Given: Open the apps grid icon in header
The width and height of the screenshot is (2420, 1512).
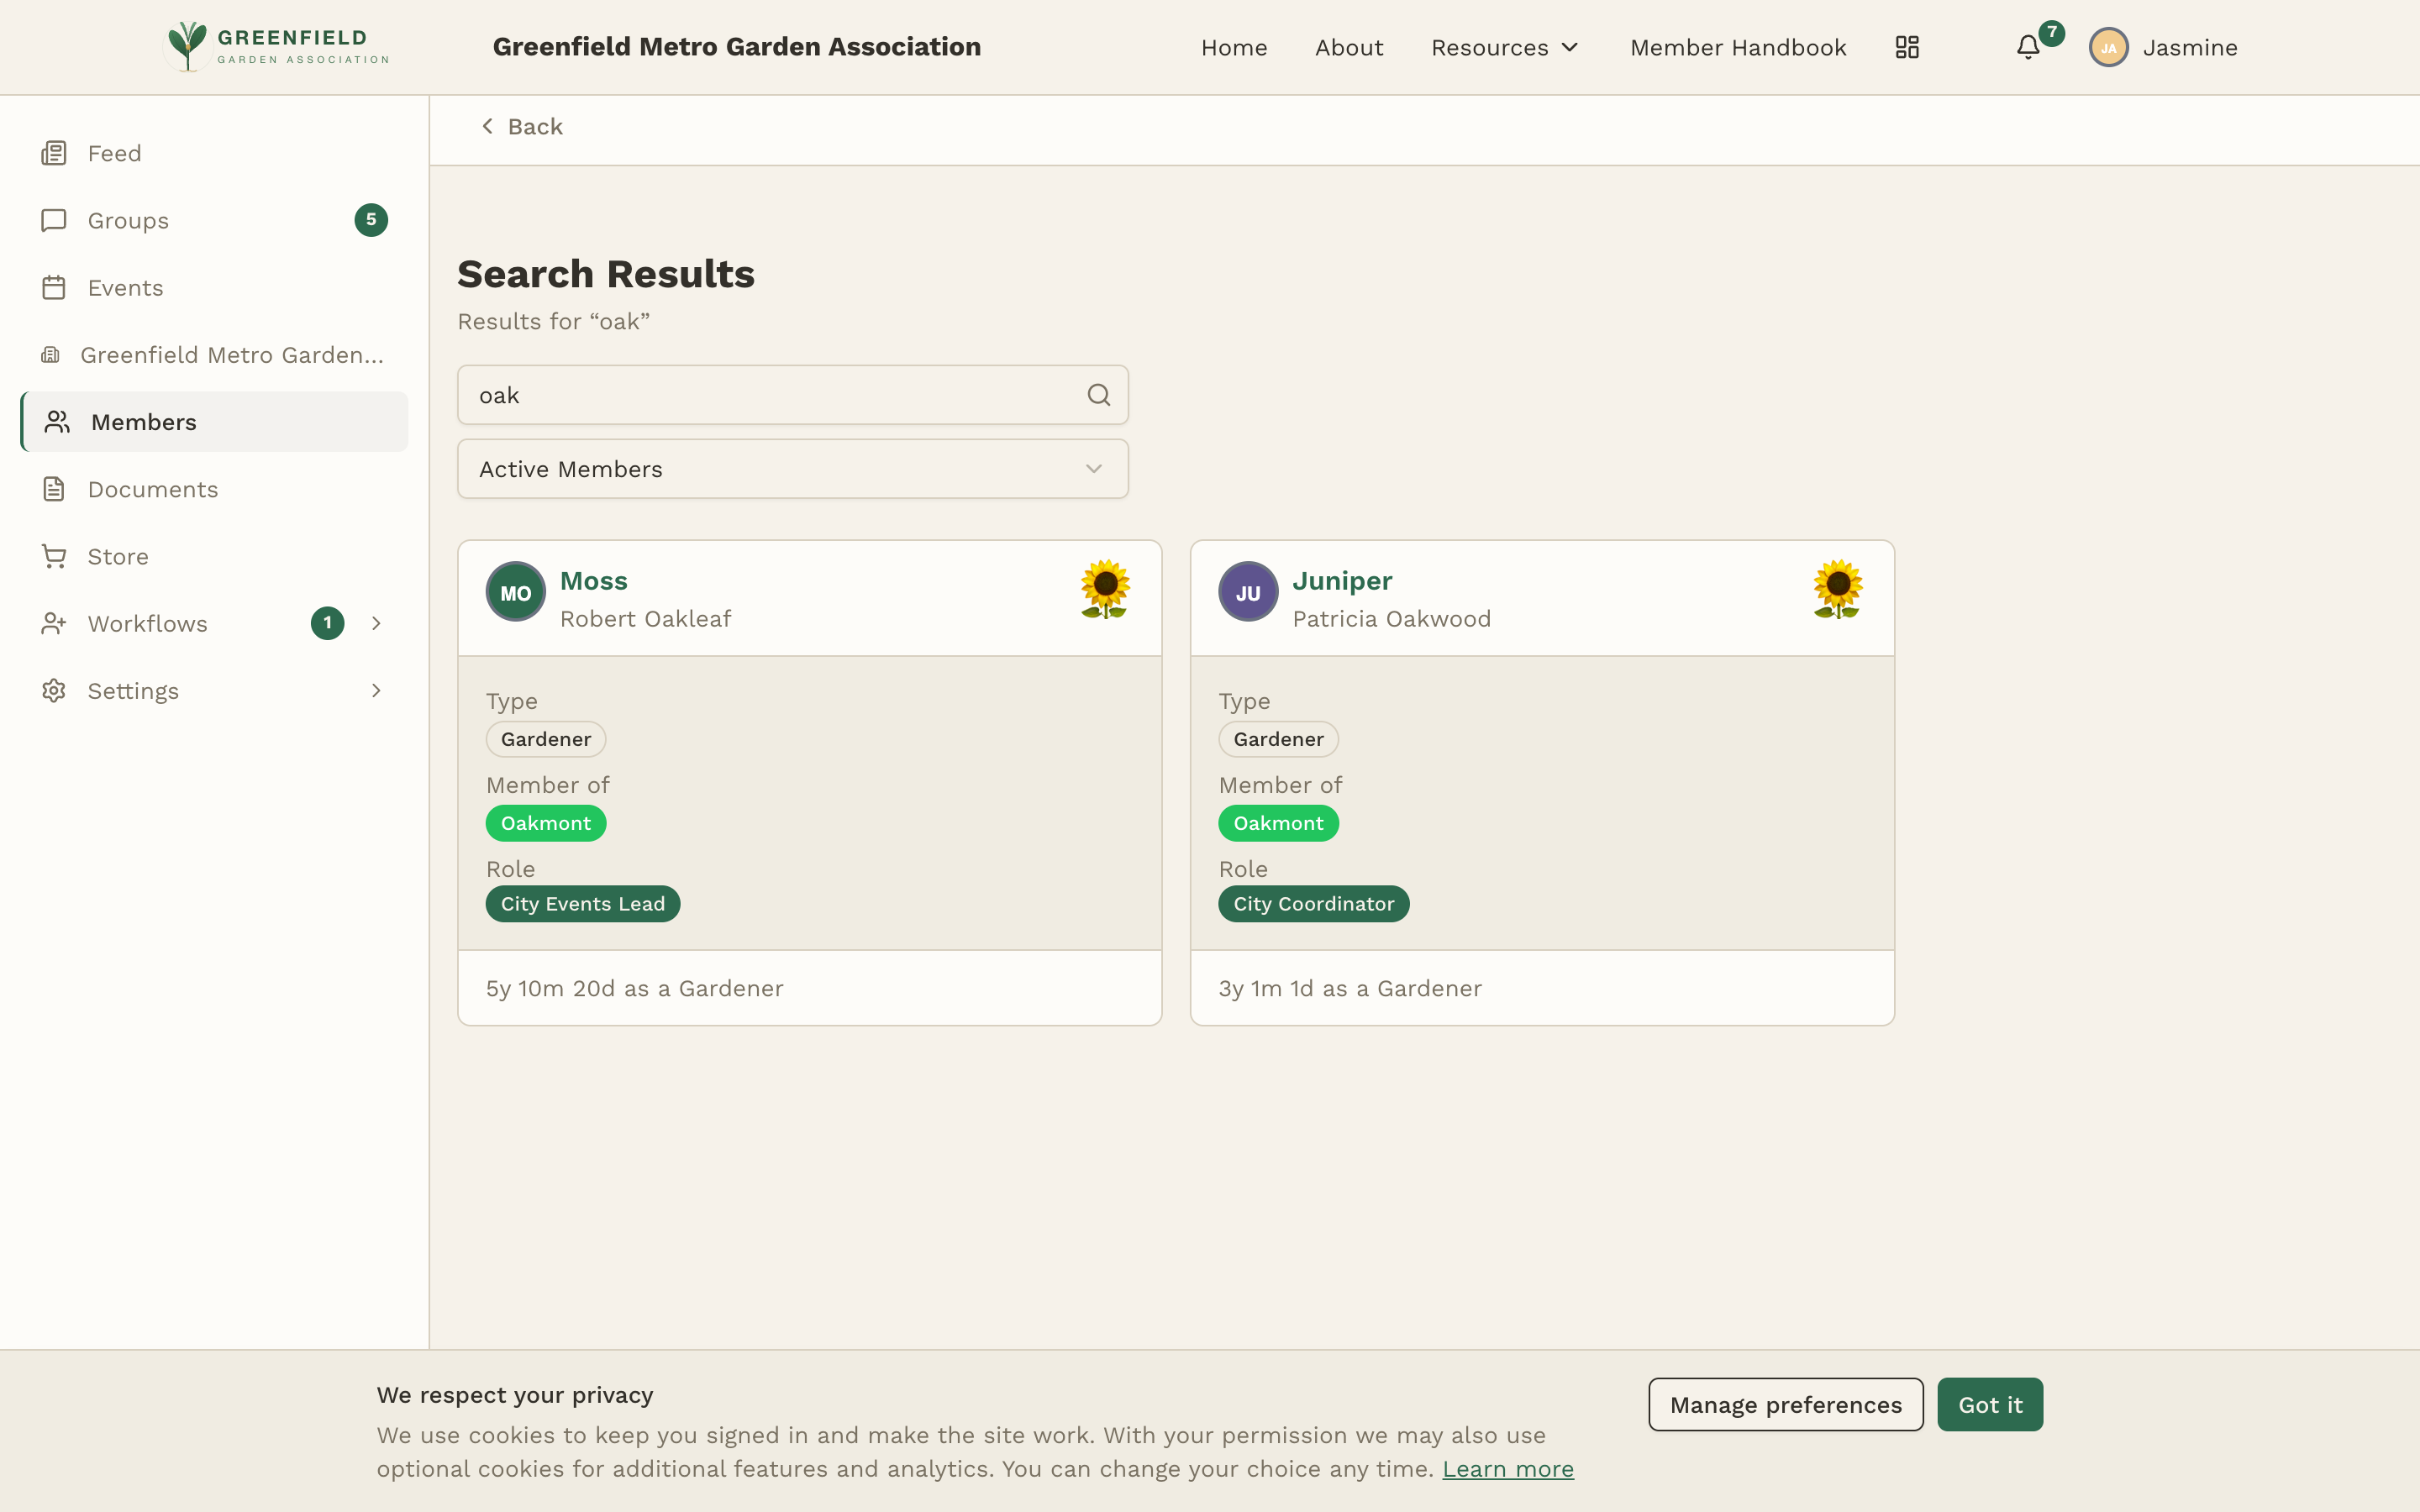Looking at the screenshot, I should 1907,47.
